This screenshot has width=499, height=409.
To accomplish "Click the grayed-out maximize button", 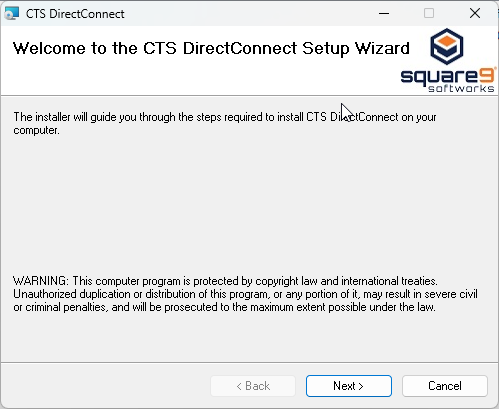I will tap(429, 14).
